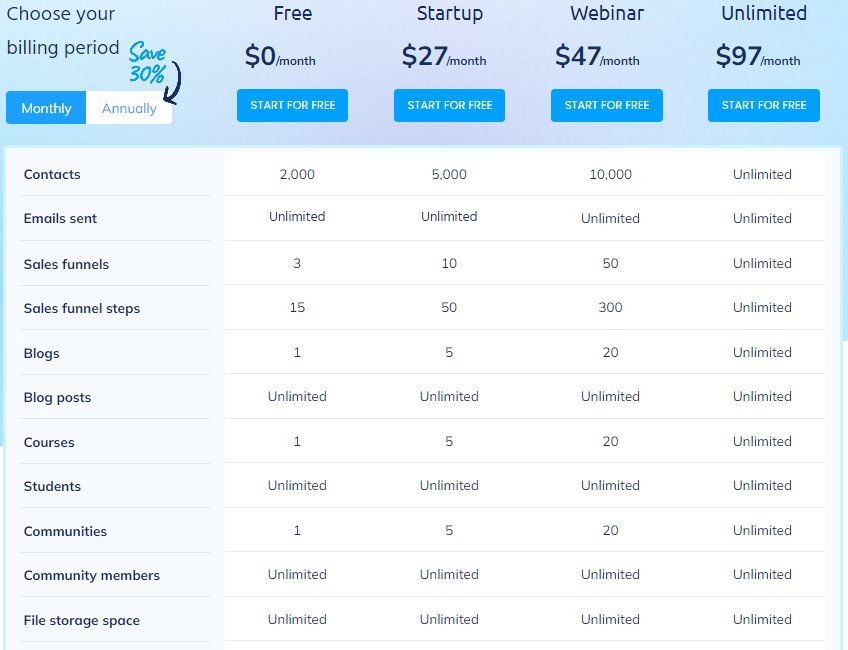Click the 10,000 contacts value for Webinar
The width and height of the screenshot is (848, 650).
(610, 174)
